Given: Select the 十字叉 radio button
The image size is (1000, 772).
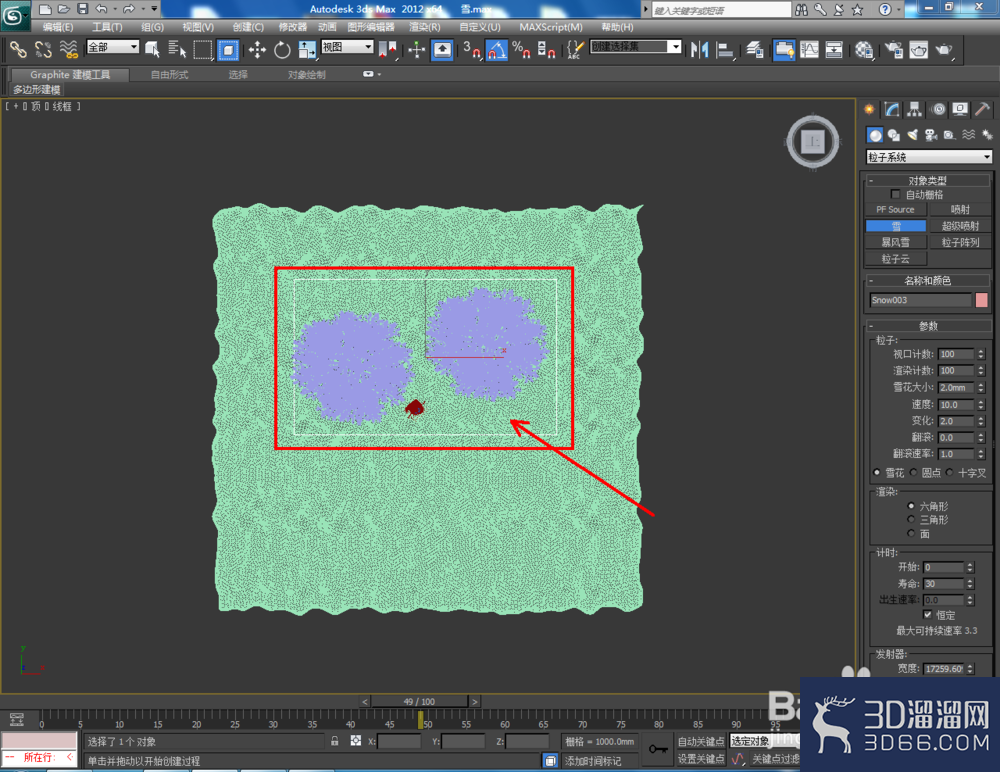Looking at the screenshot, I should (x=950, y=473).
